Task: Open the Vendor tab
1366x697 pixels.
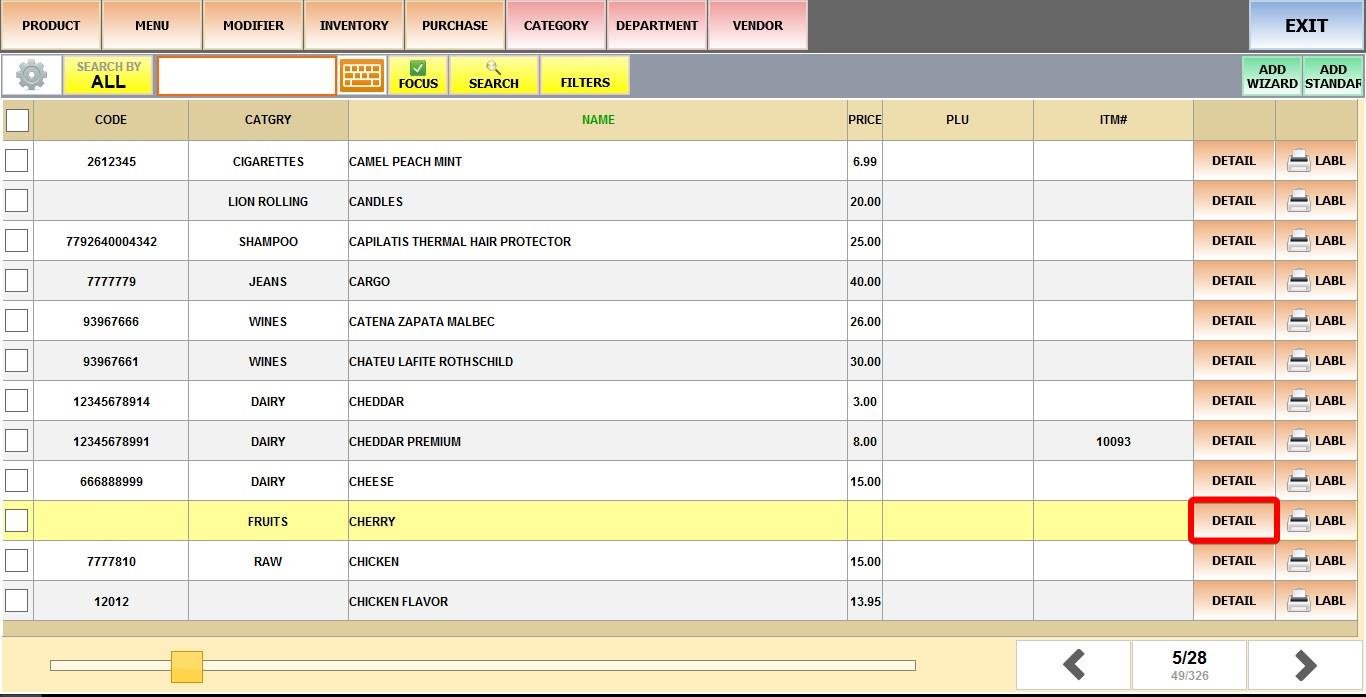Action: (757, 25)
